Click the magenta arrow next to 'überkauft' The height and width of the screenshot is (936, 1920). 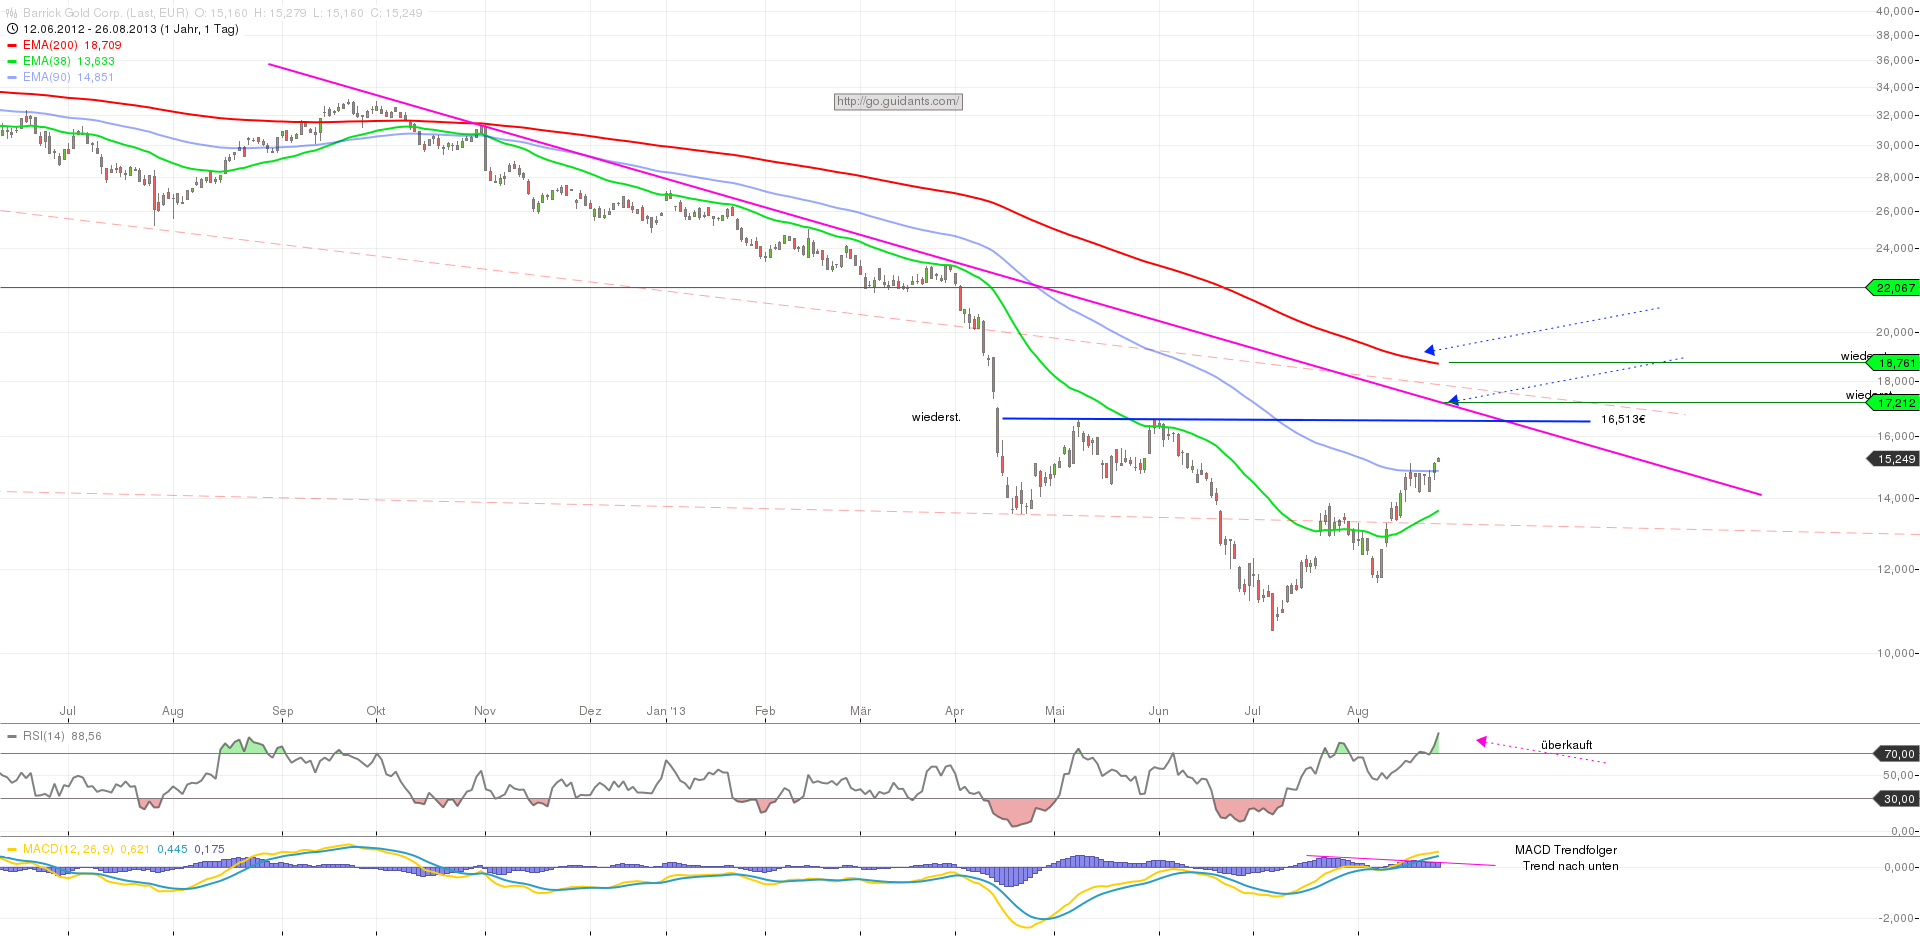point(1482,741)
